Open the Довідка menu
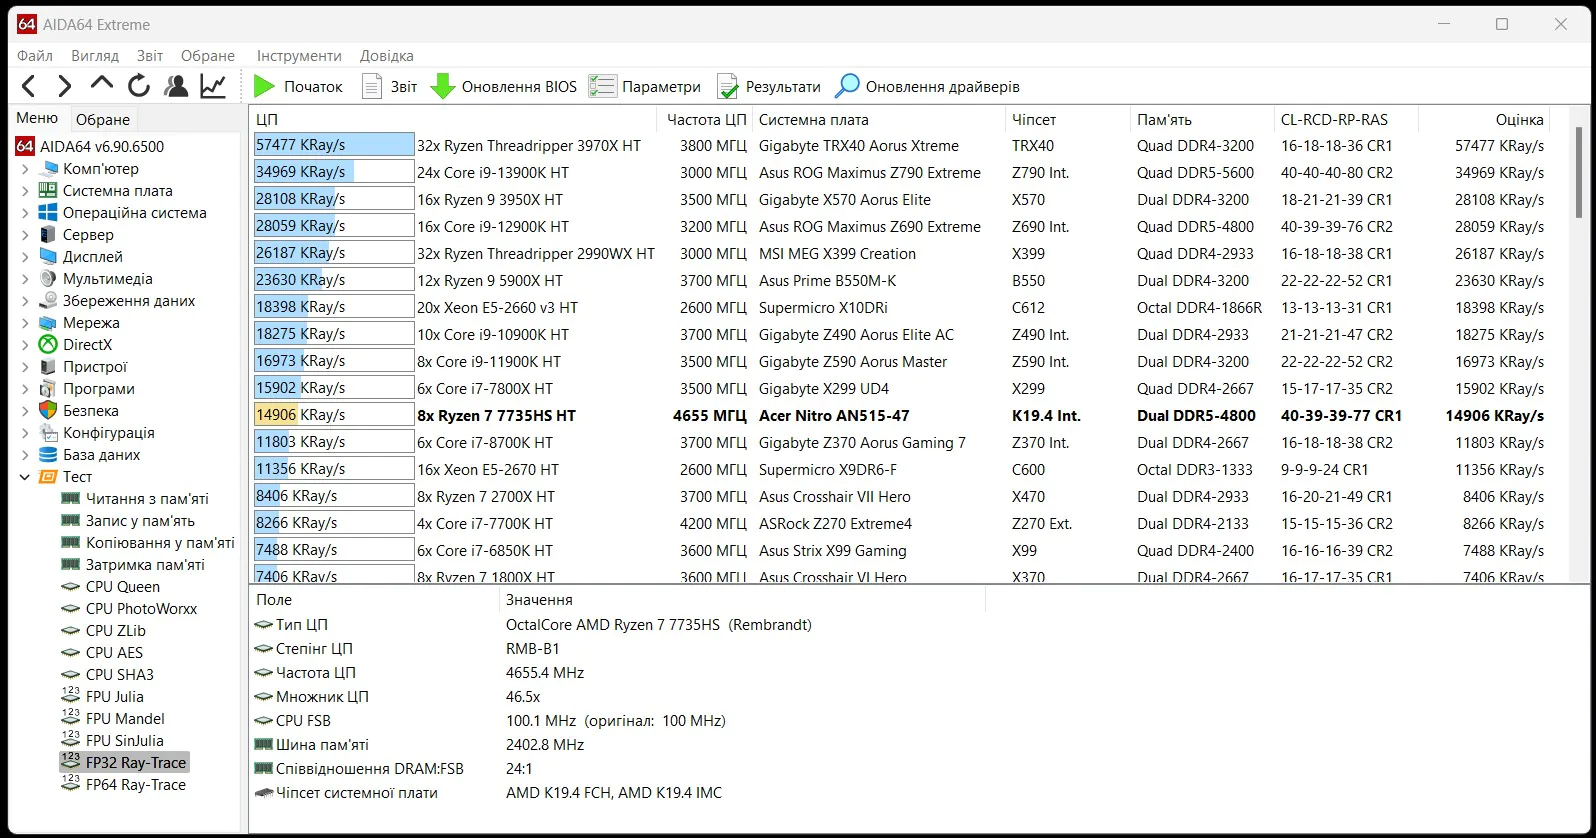 (386, 56)
